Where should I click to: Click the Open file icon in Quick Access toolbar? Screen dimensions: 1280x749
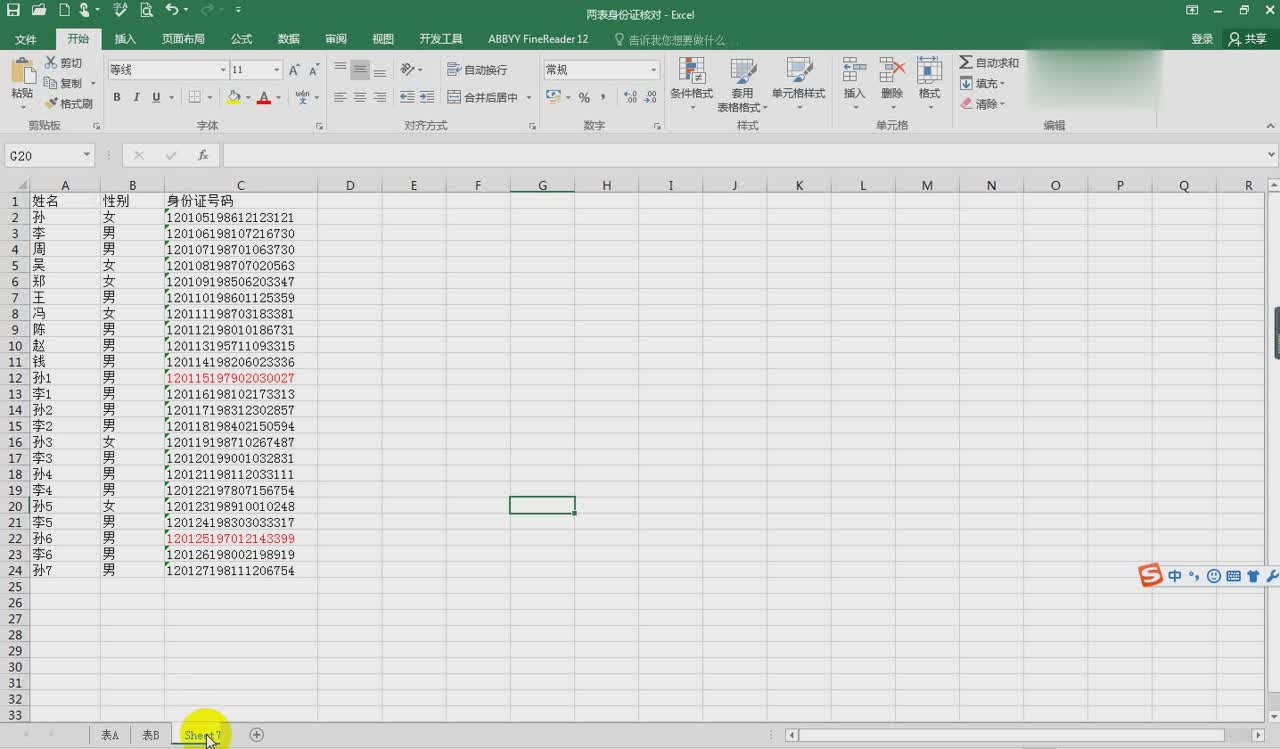(39, 10)
